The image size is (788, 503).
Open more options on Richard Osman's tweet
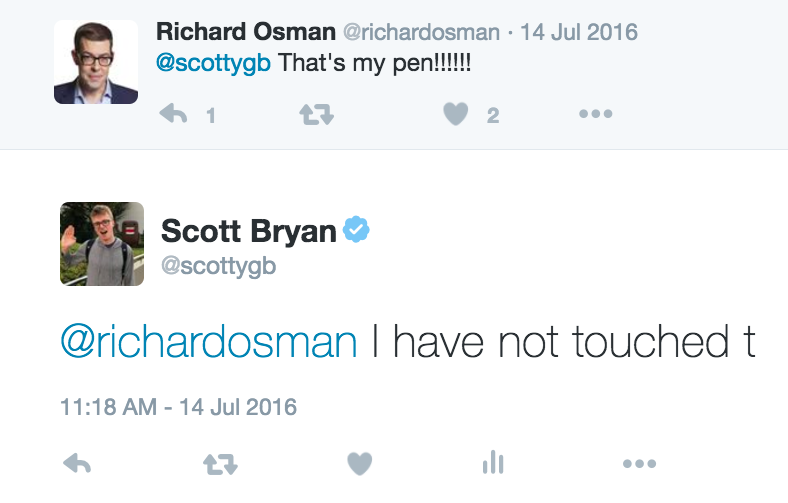pyautogui.click(x=596, y=114)
